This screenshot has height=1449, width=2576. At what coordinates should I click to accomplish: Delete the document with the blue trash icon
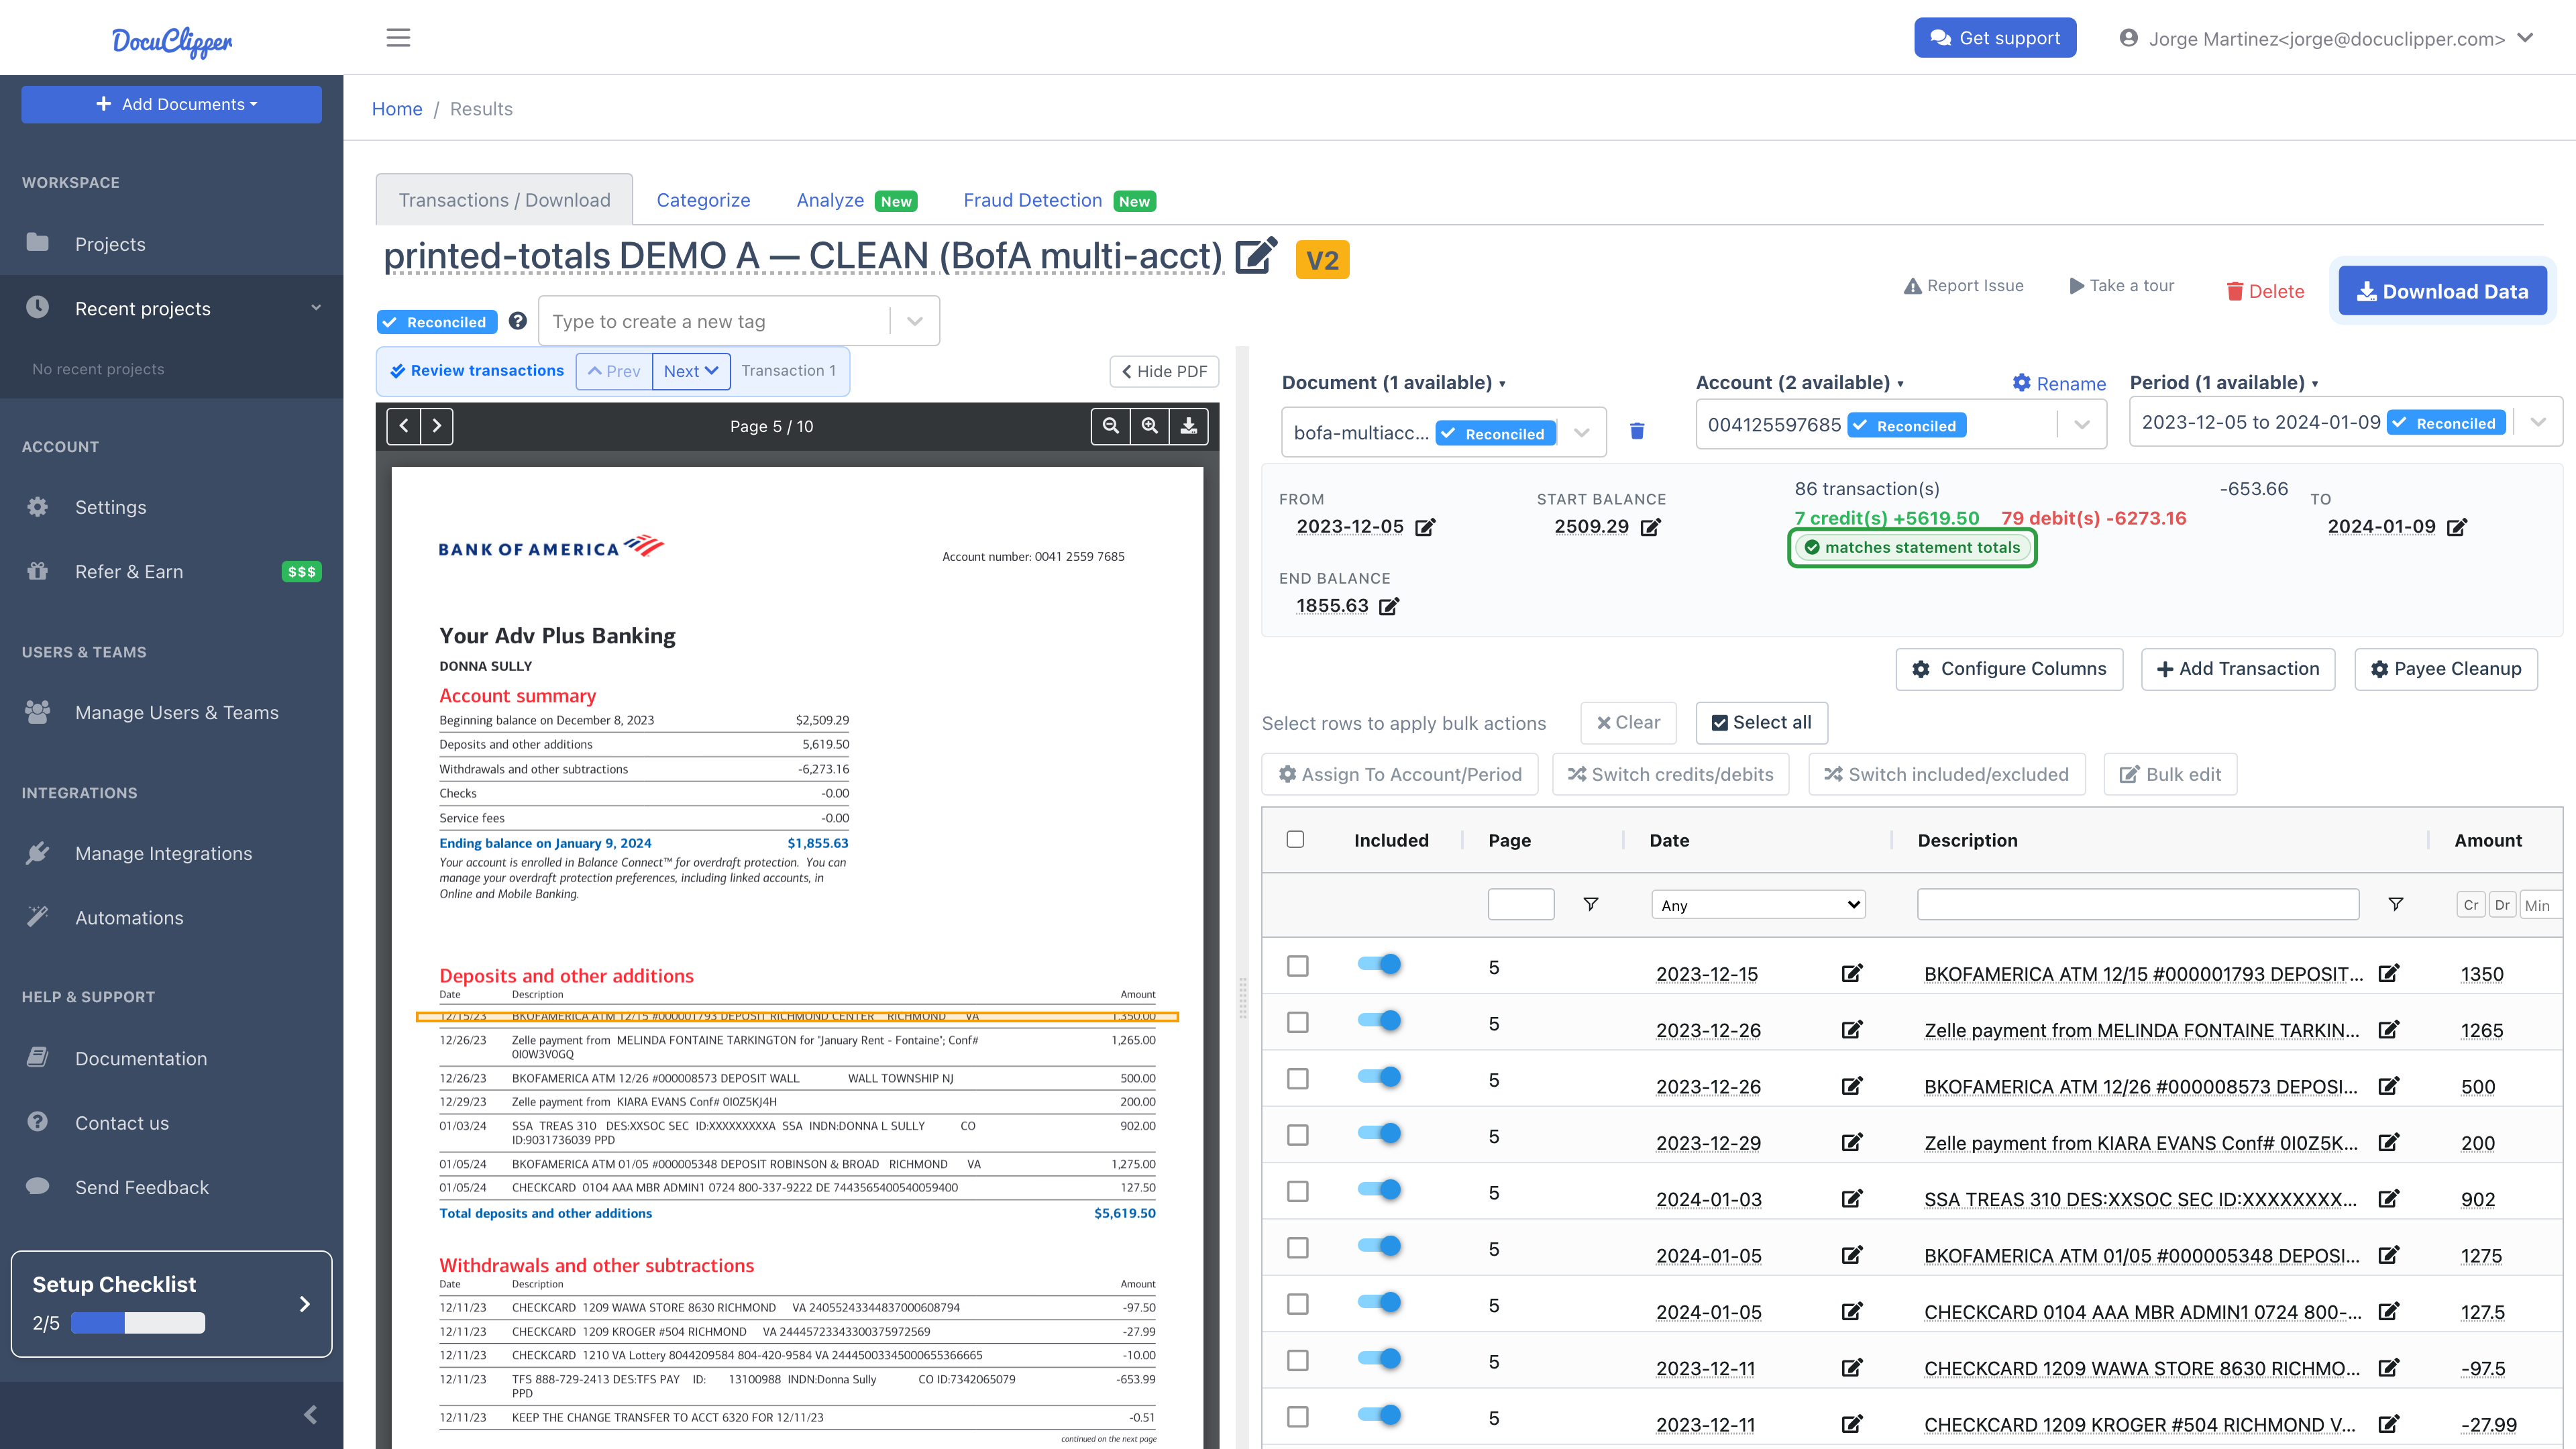point(1637,431)
